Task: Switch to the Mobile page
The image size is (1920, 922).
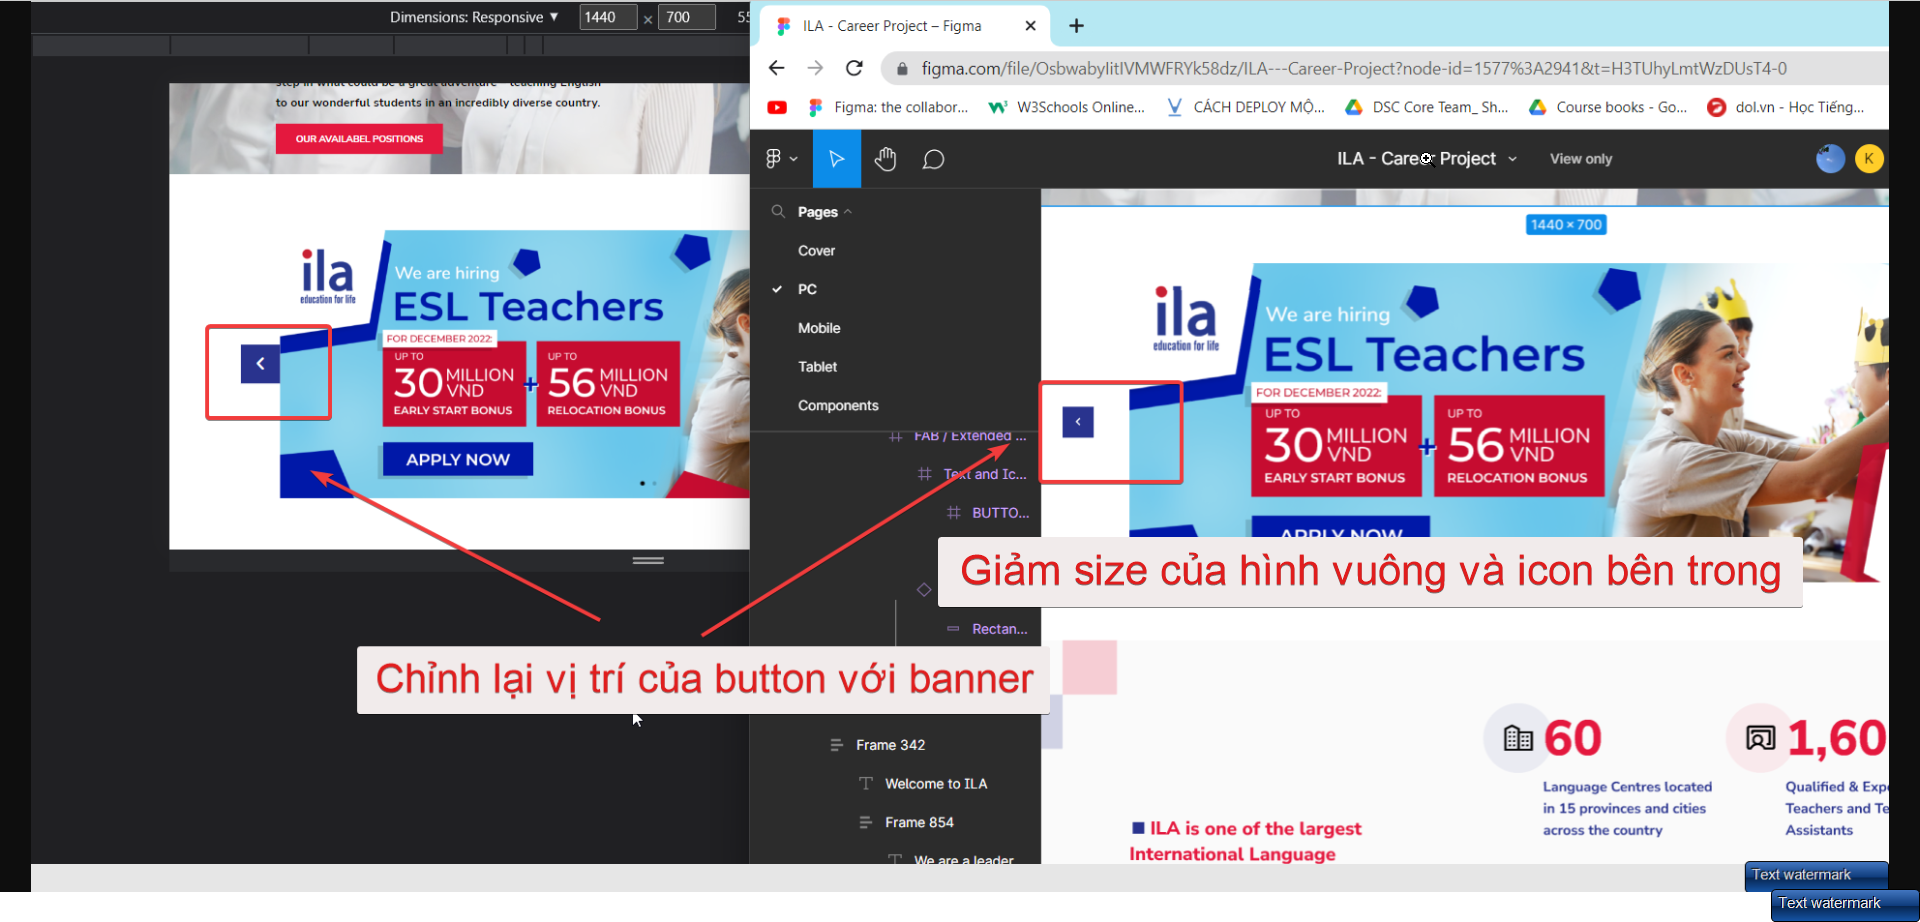Action: click(x=819, y=328)
